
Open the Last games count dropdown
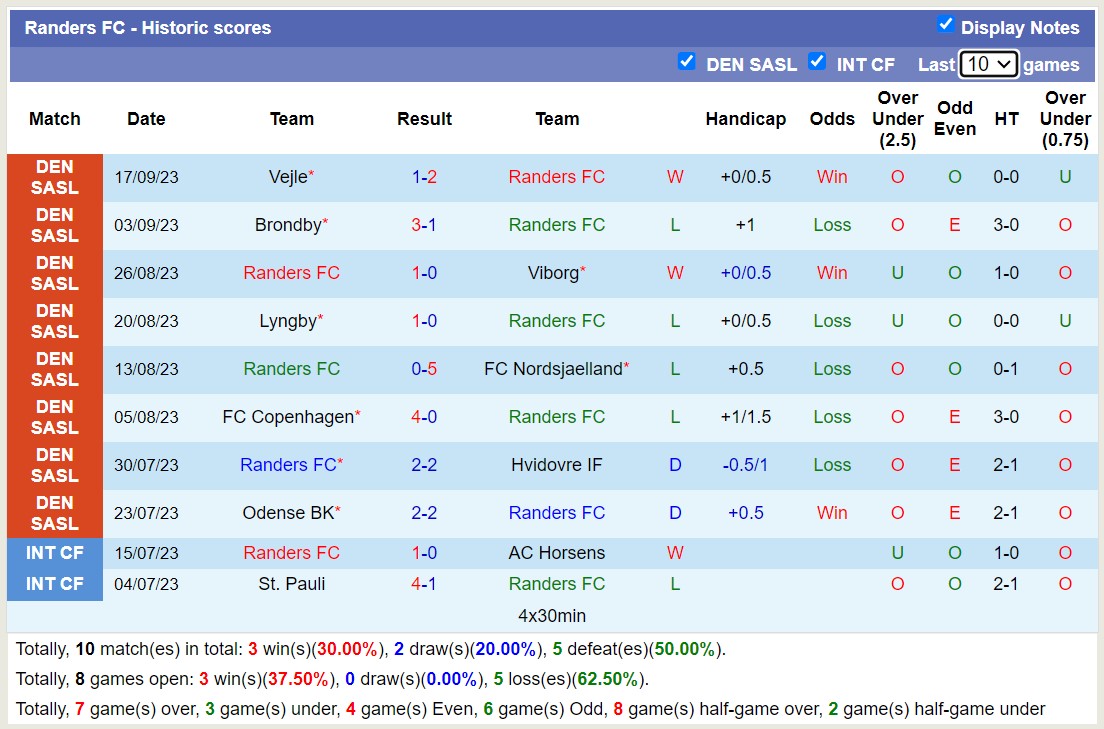988,64
